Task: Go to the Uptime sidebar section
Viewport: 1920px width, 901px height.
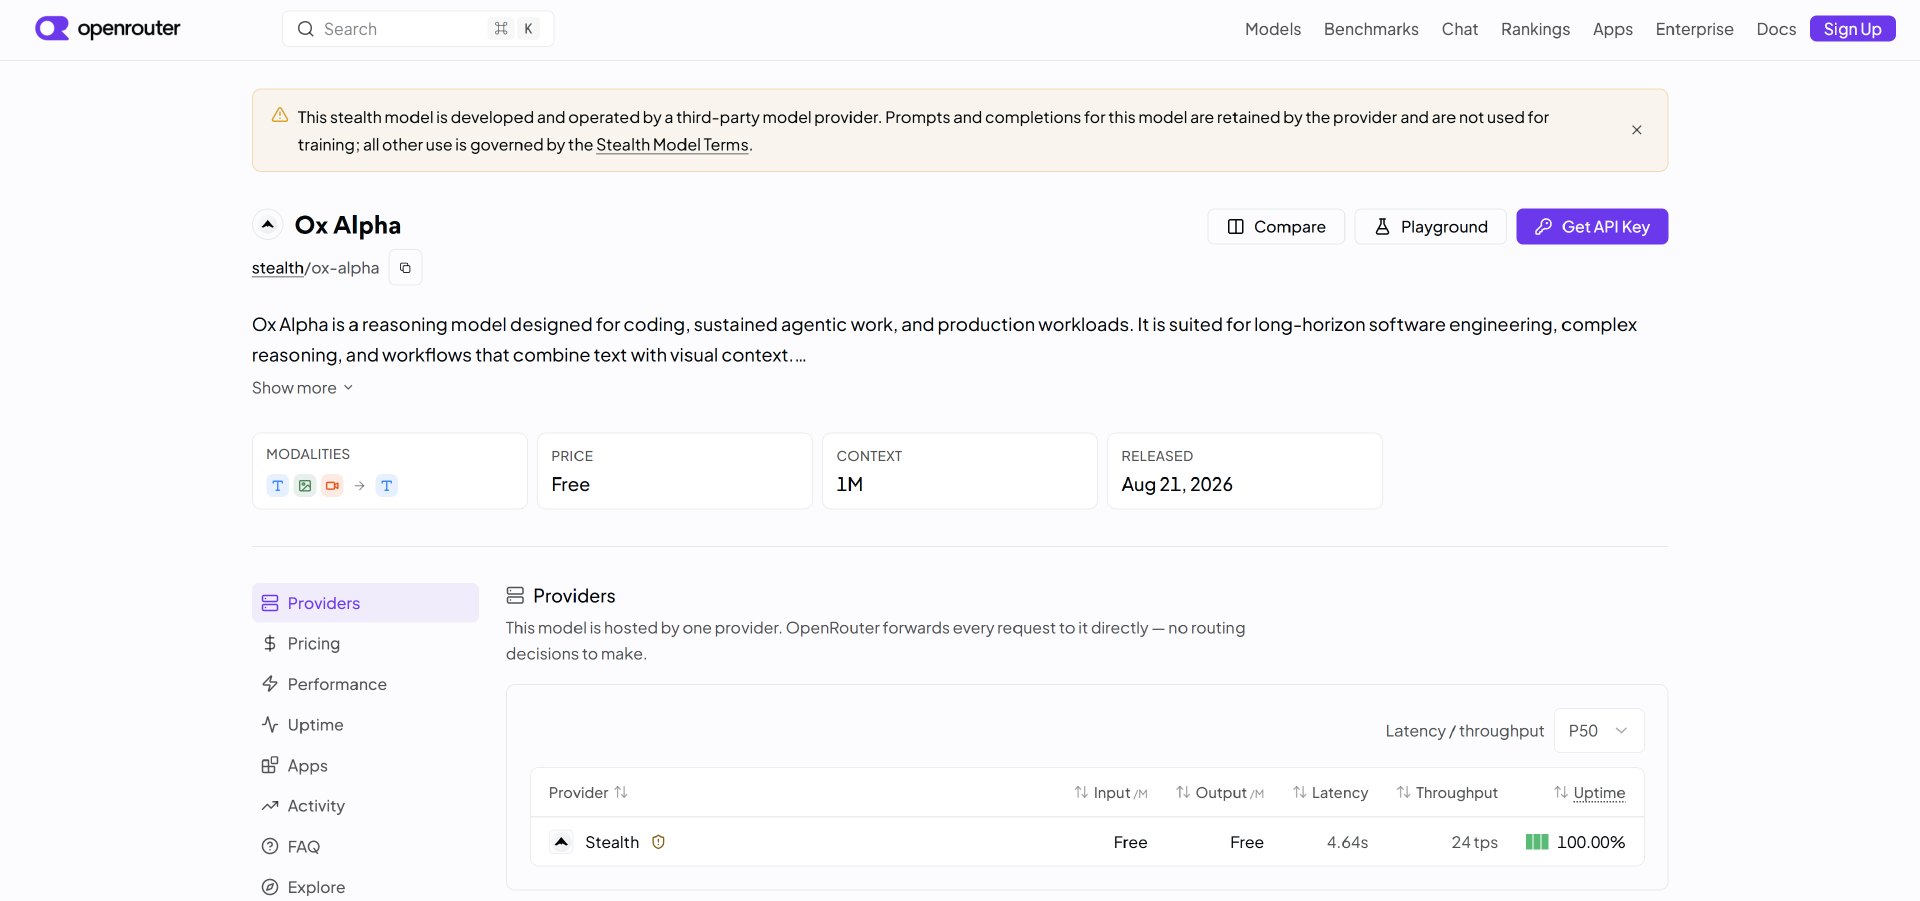Action: pos(365,725)
